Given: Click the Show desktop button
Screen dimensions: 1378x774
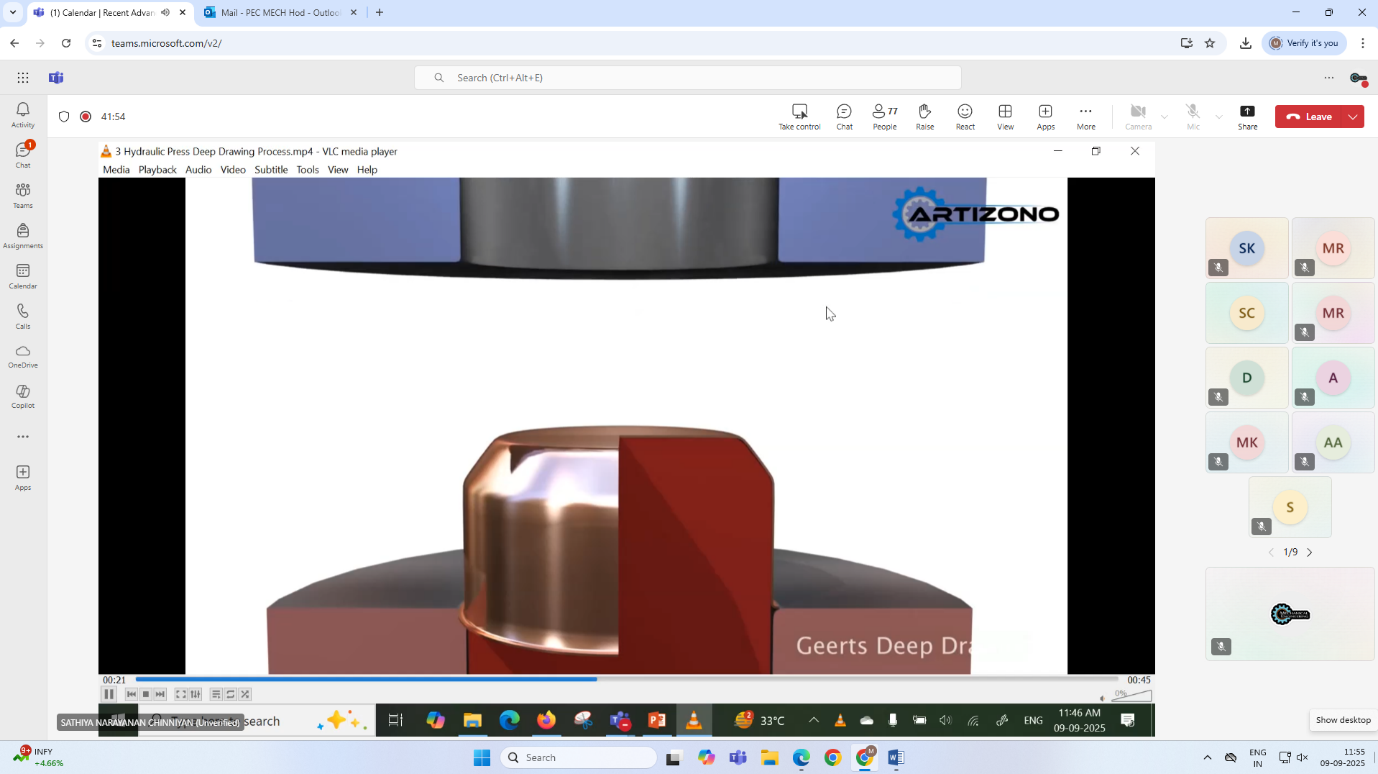Looking at the screenshot, I should tap(1343, 720).
